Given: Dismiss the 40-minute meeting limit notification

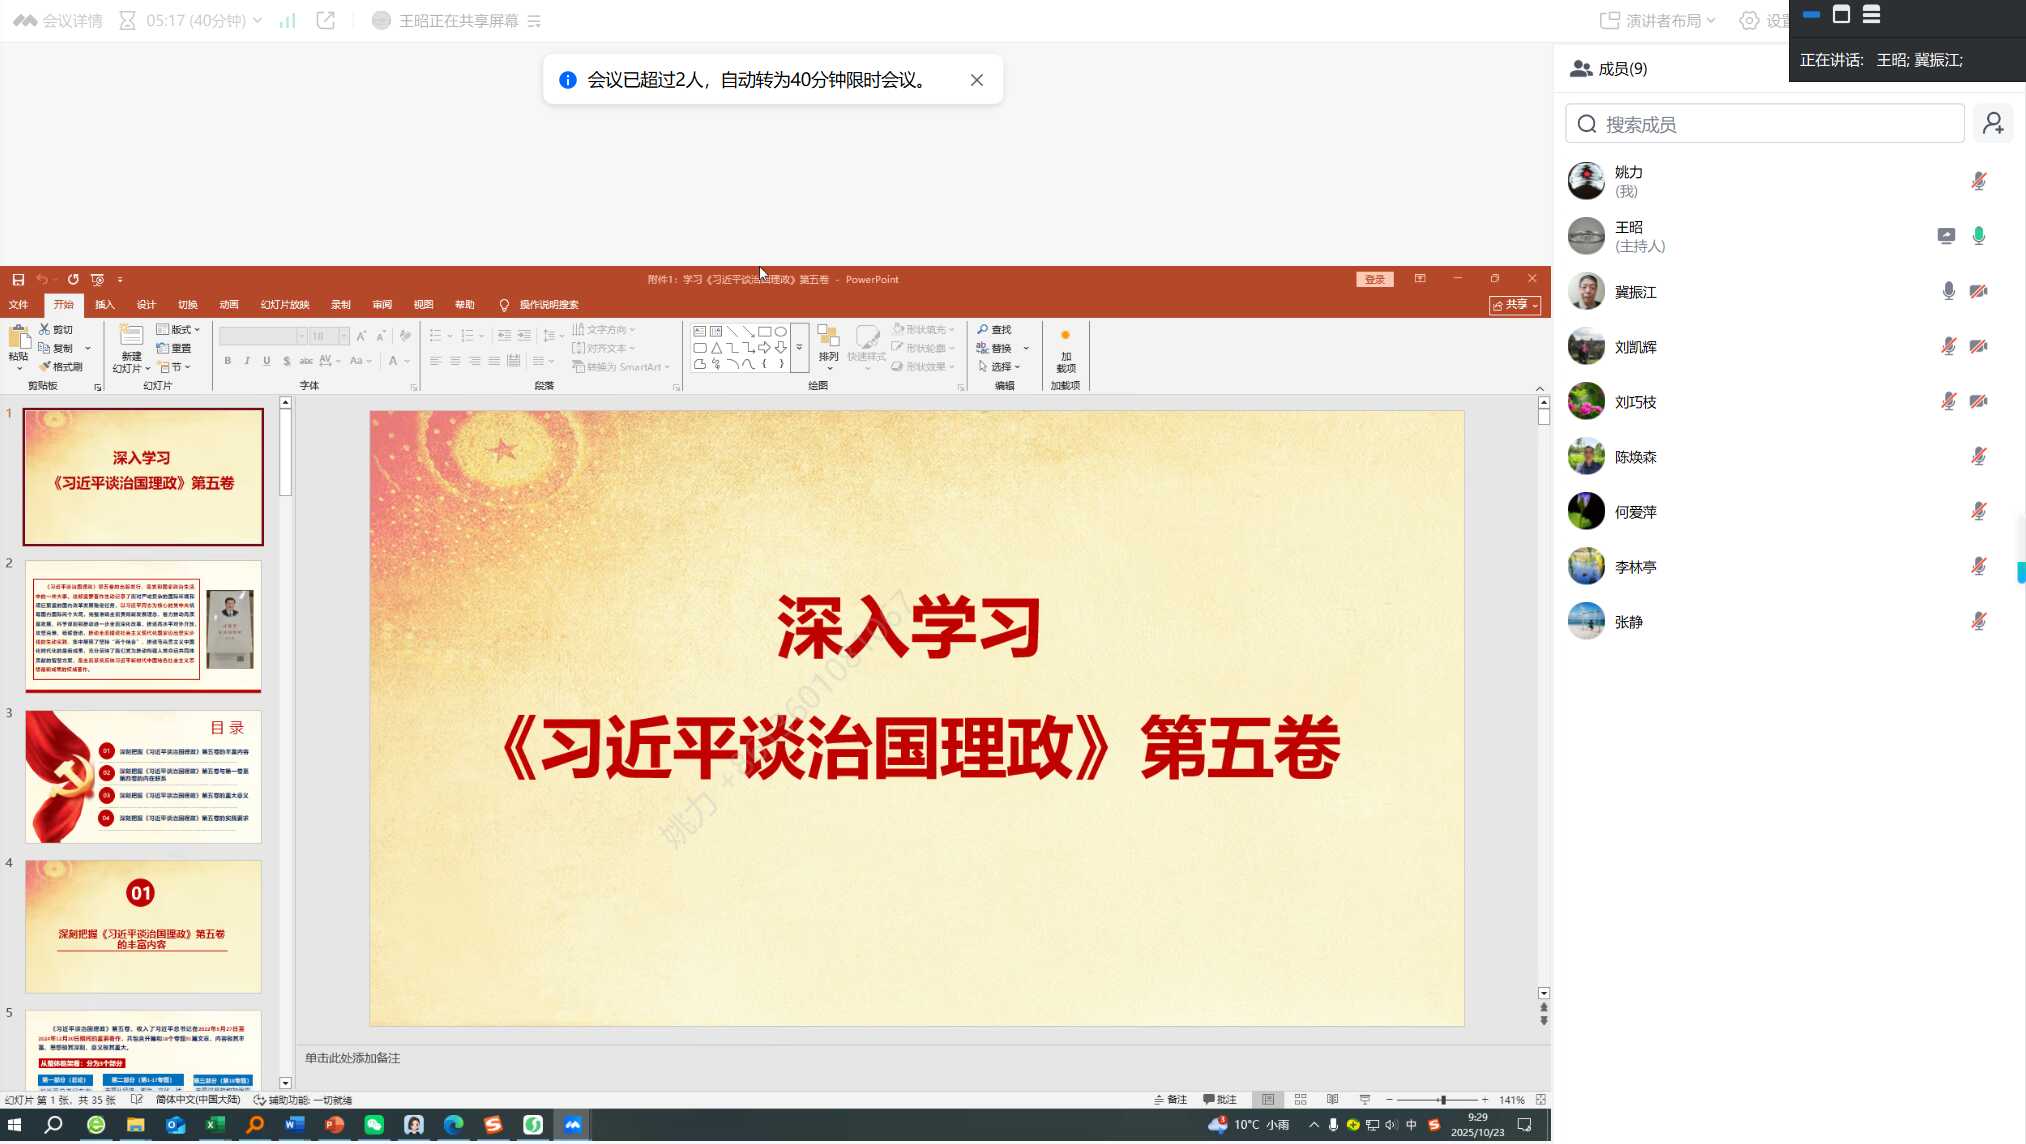Looking at the screenshot, I should 976,81.
